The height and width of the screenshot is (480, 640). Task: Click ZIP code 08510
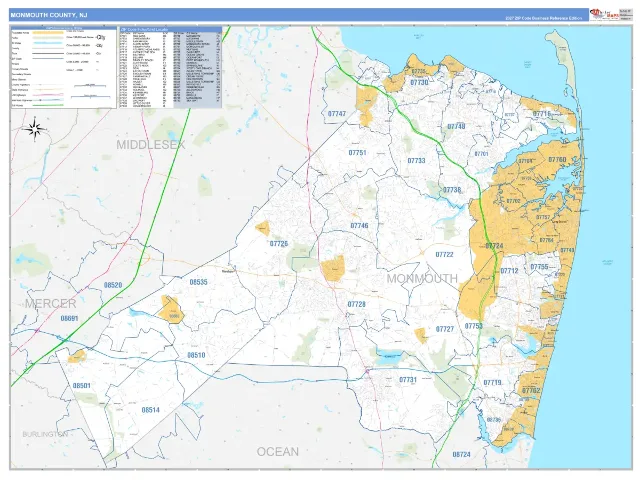pos(196,356)
